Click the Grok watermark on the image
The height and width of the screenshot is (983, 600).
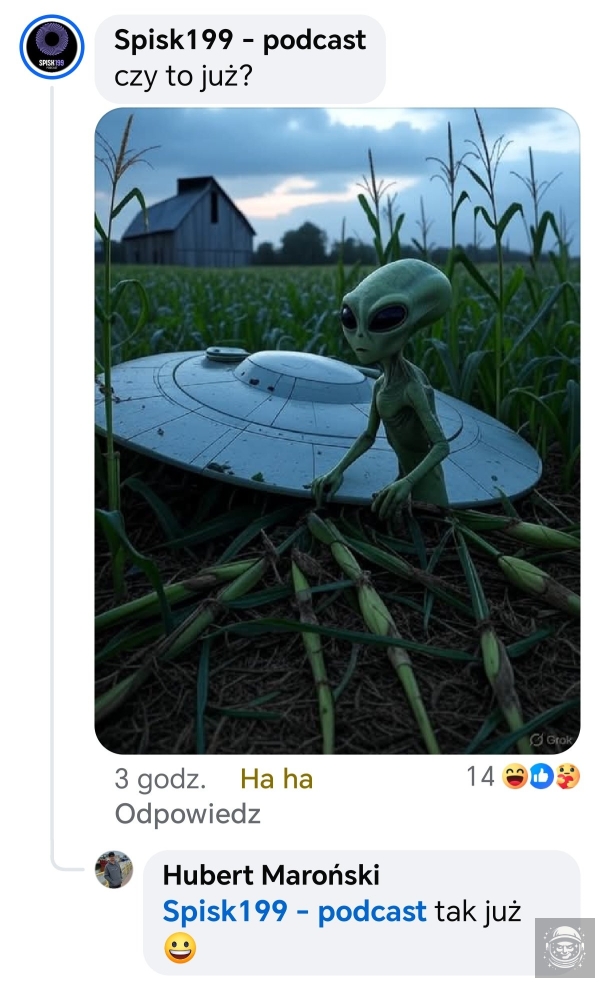tap(551, 739)
